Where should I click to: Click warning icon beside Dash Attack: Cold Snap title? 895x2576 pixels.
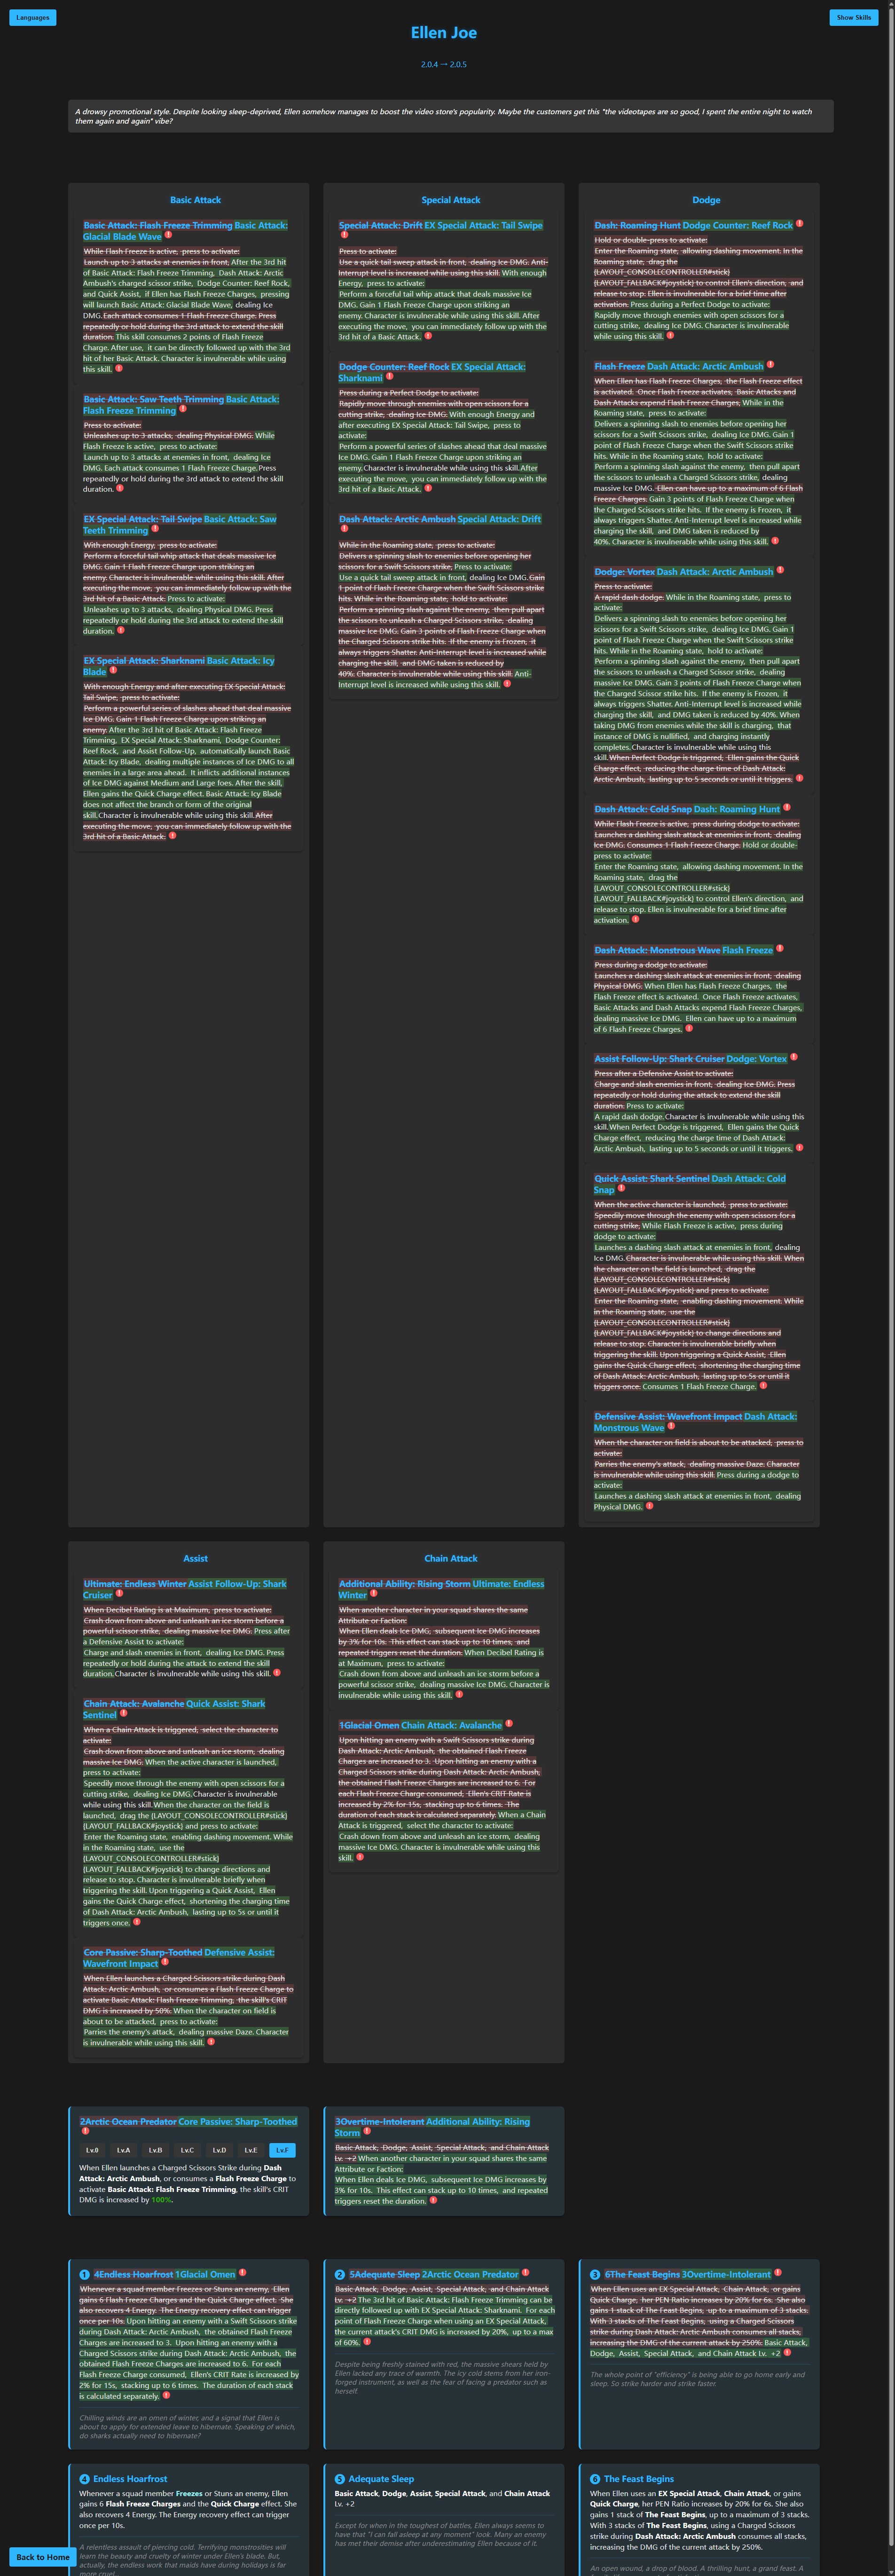[x=621, y=1188]
